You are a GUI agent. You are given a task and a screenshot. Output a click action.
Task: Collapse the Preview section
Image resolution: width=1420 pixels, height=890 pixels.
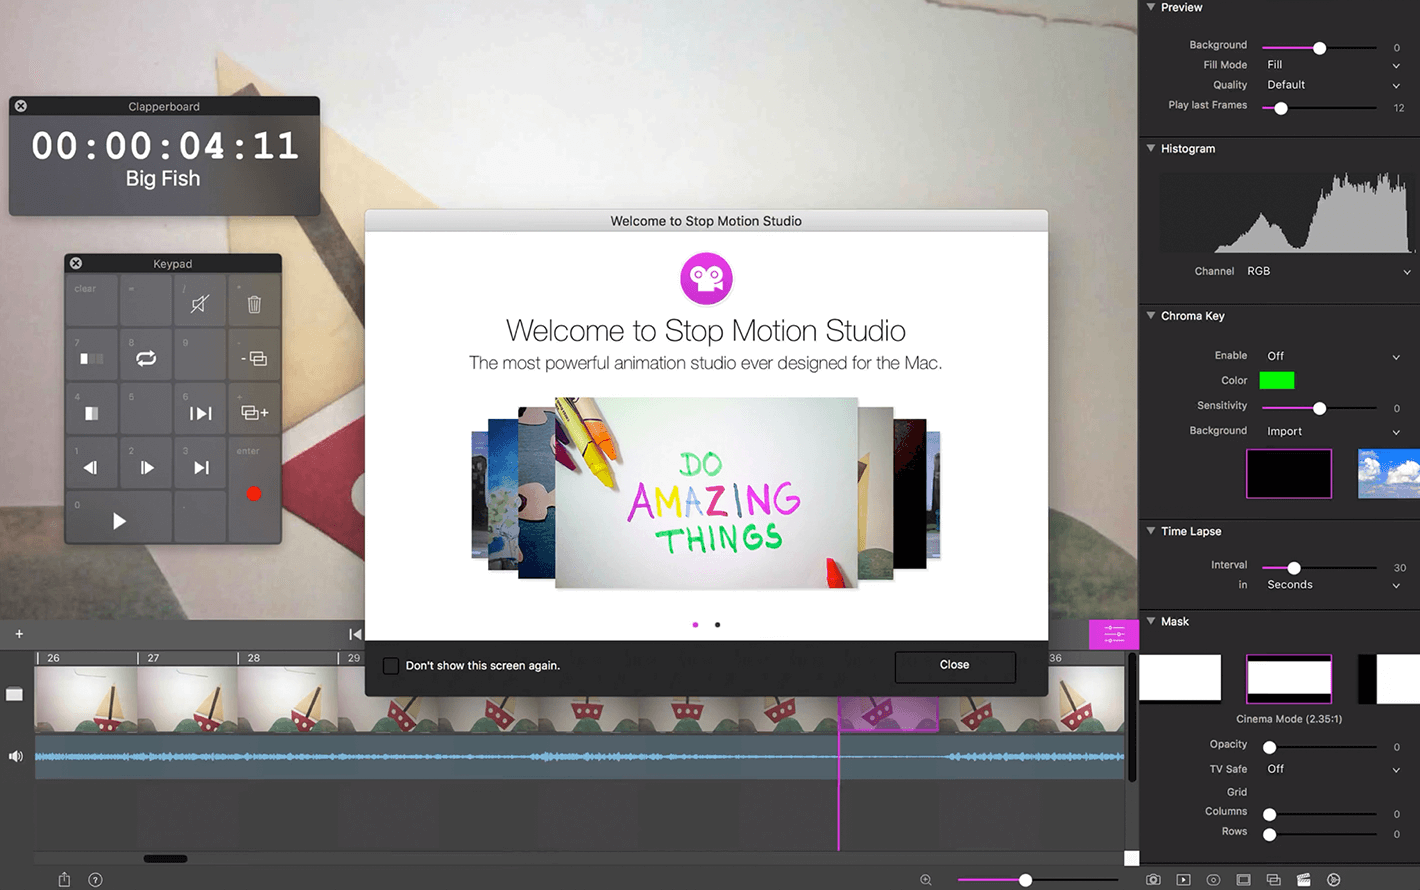click(x=1151, y=7)
